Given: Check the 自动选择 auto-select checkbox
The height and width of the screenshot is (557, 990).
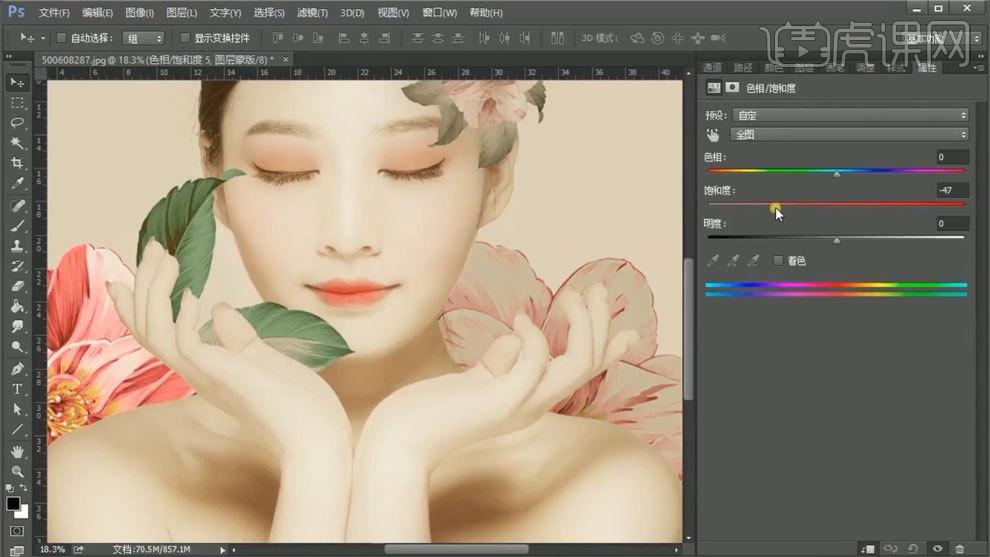Looking at the screenshot, I should coord(61,38).
